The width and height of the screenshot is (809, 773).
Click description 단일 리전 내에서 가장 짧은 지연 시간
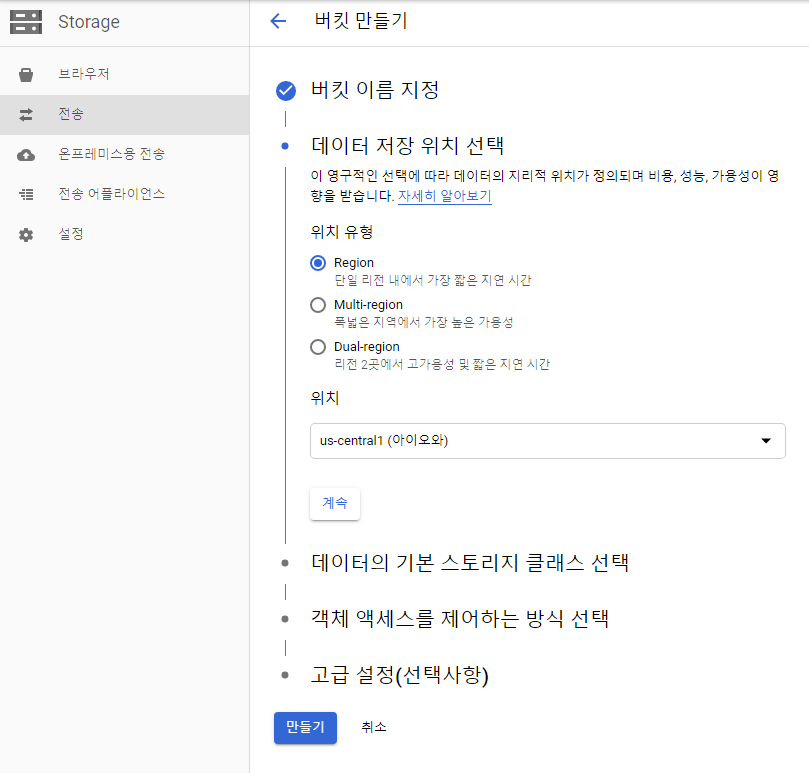click(x=433, y=280)
